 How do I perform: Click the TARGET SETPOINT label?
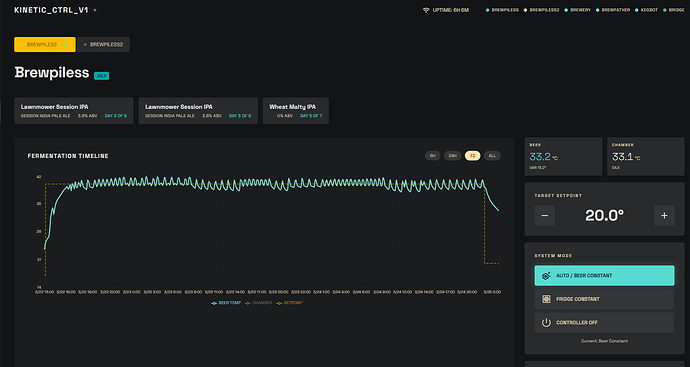pos(558,195)
